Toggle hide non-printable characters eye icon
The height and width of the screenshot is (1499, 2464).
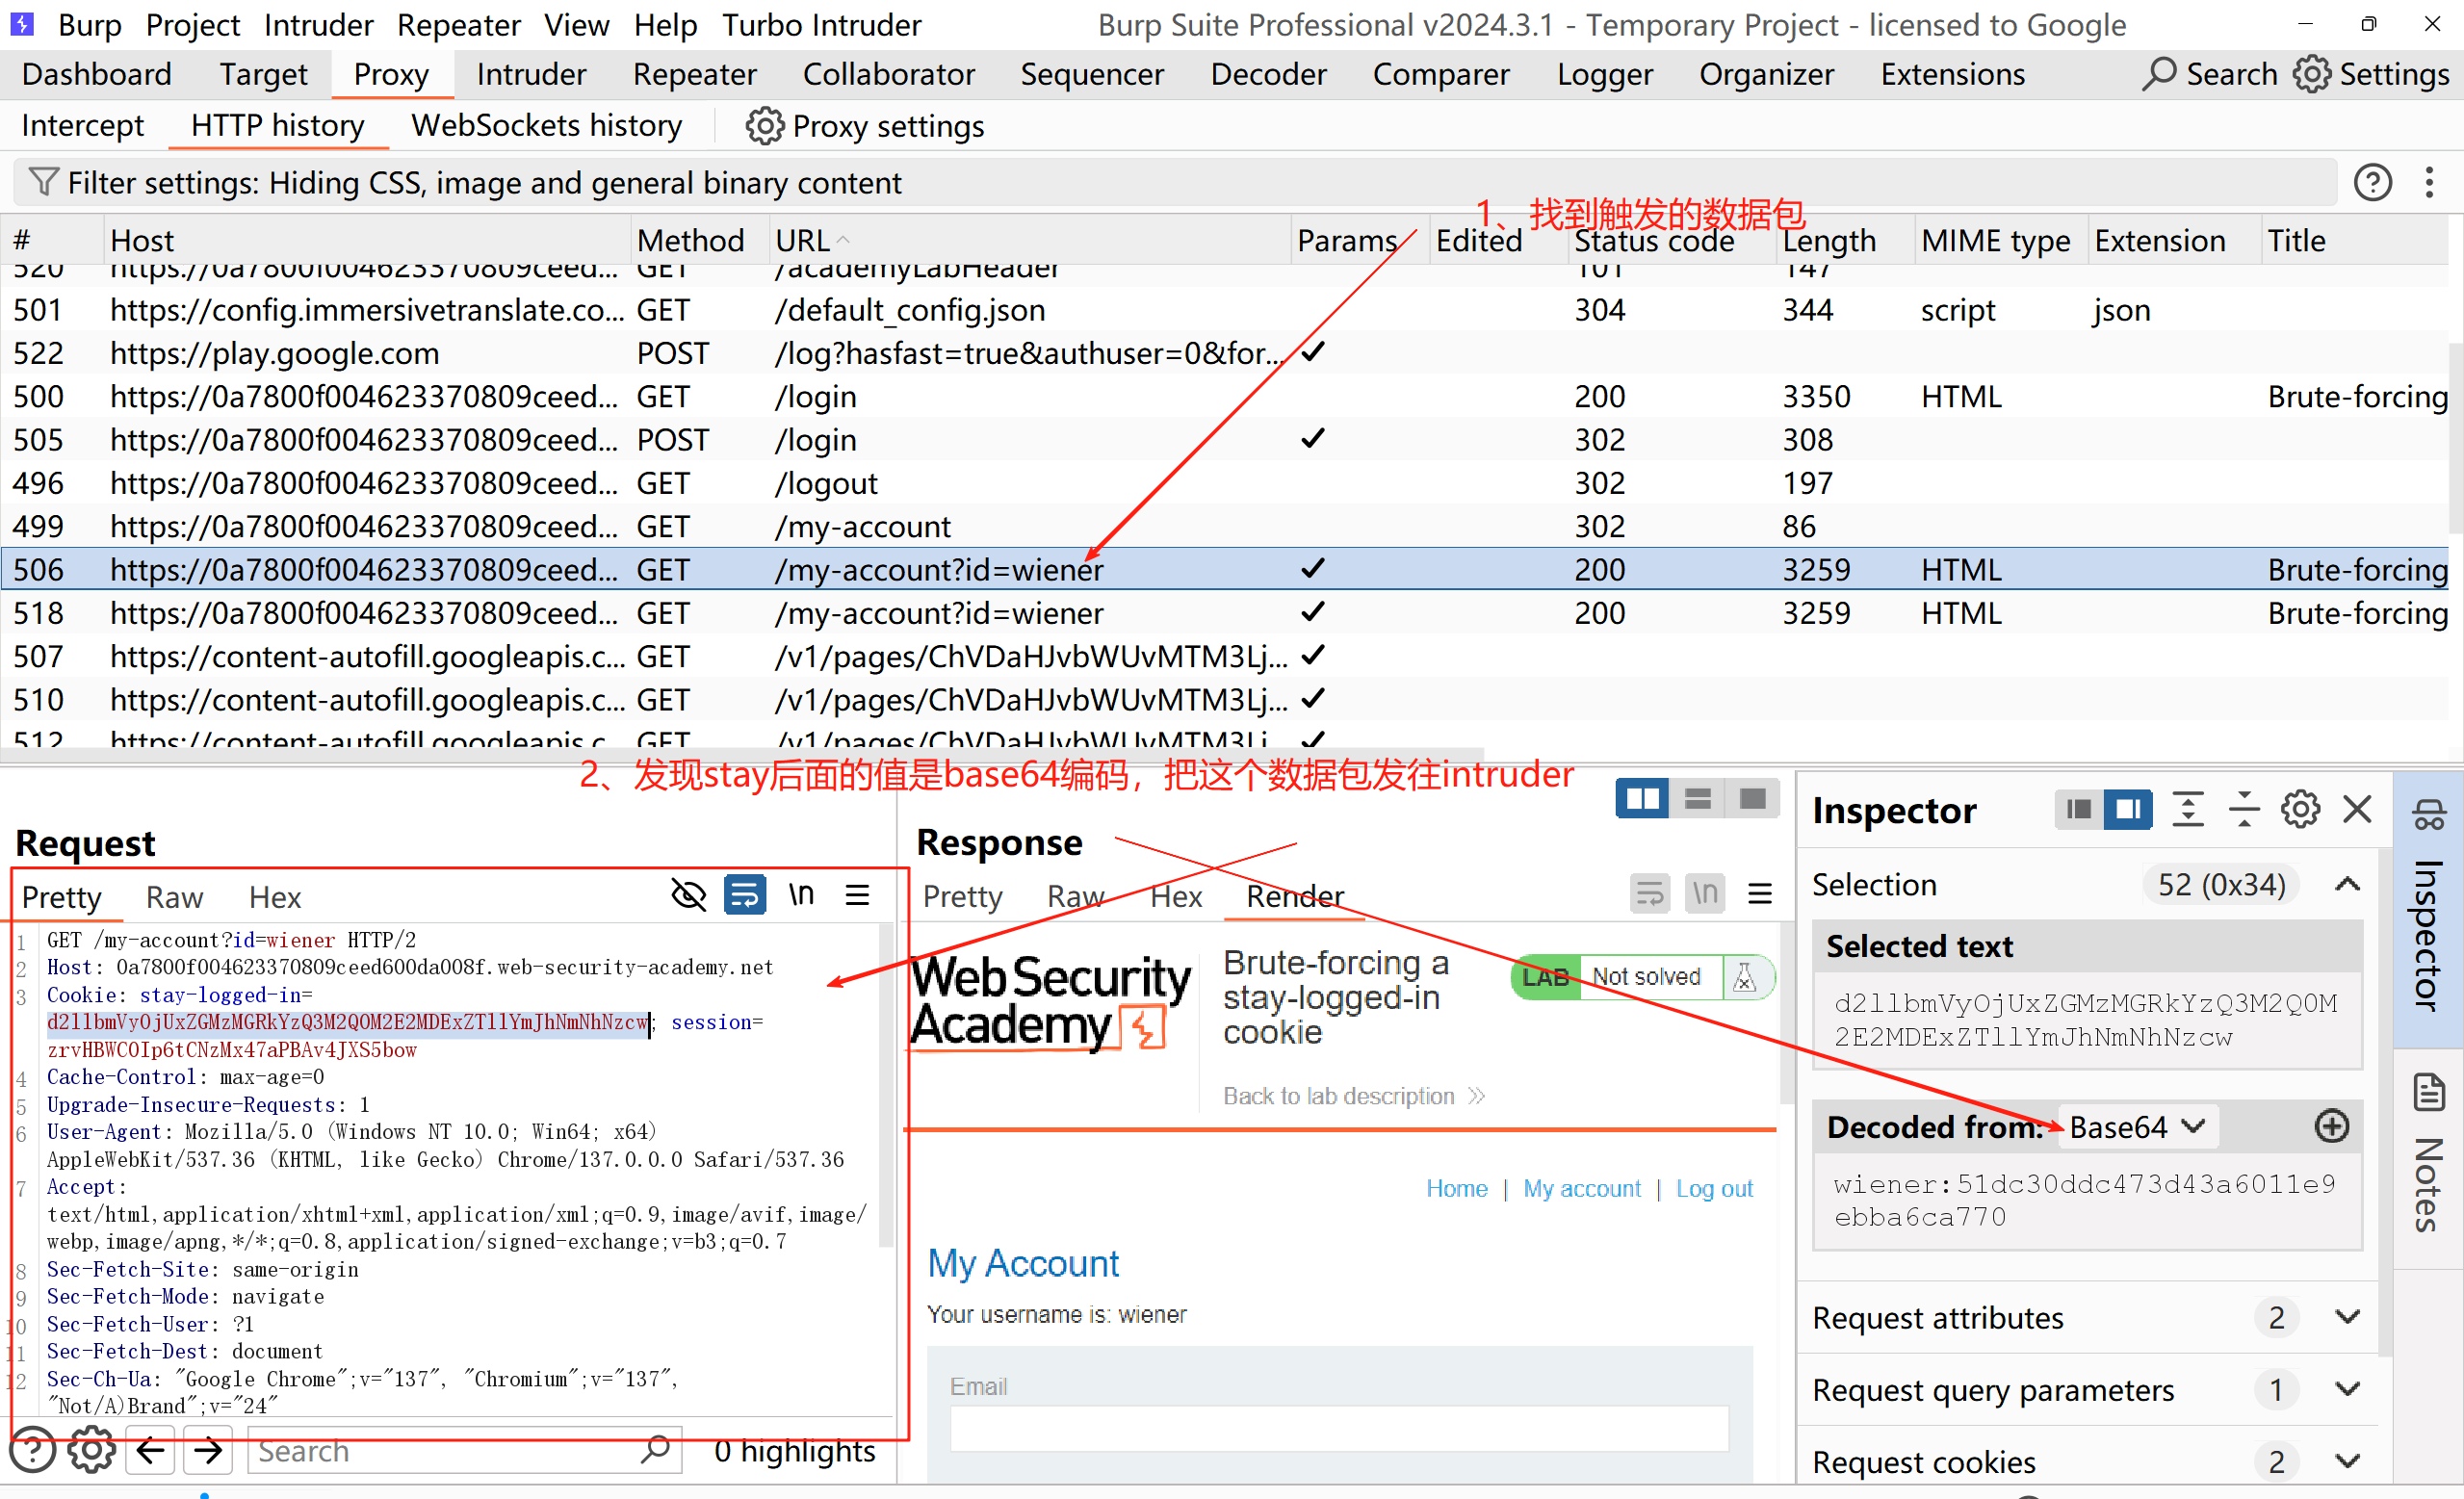click(688, 894)
